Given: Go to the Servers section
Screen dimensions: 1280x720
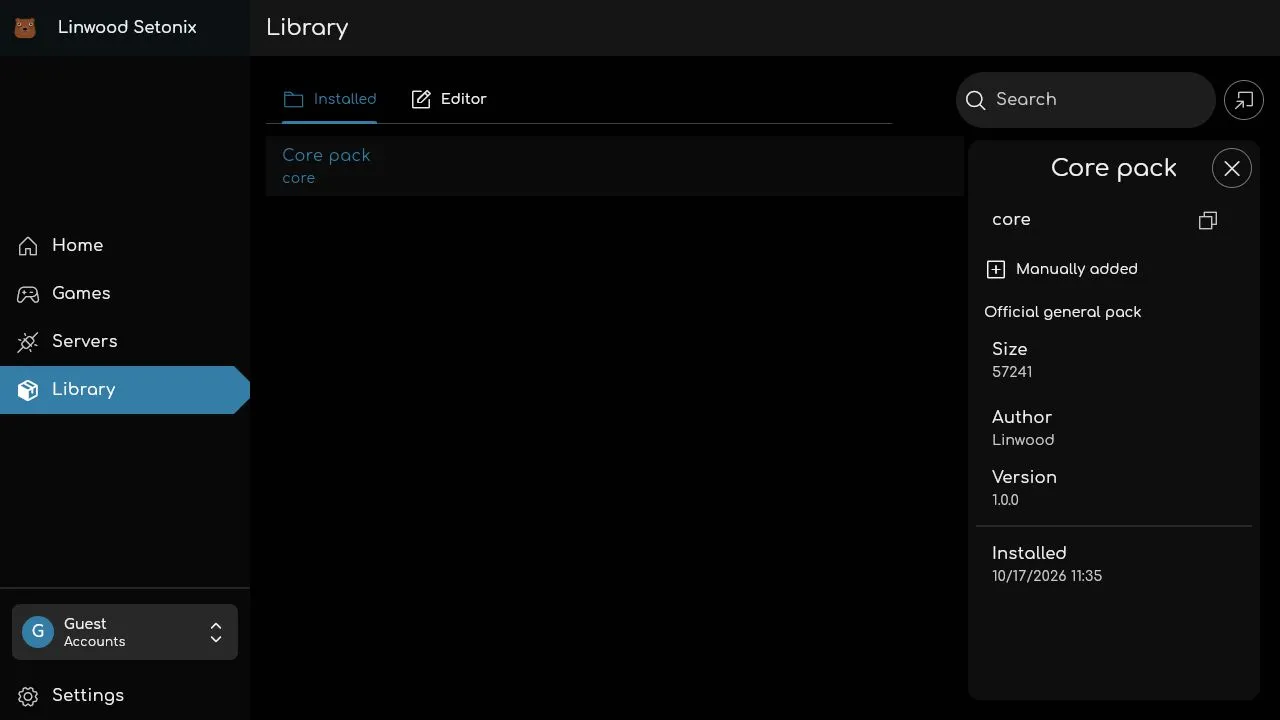Looking at the screenshot, I should click(x=125, y=342).
